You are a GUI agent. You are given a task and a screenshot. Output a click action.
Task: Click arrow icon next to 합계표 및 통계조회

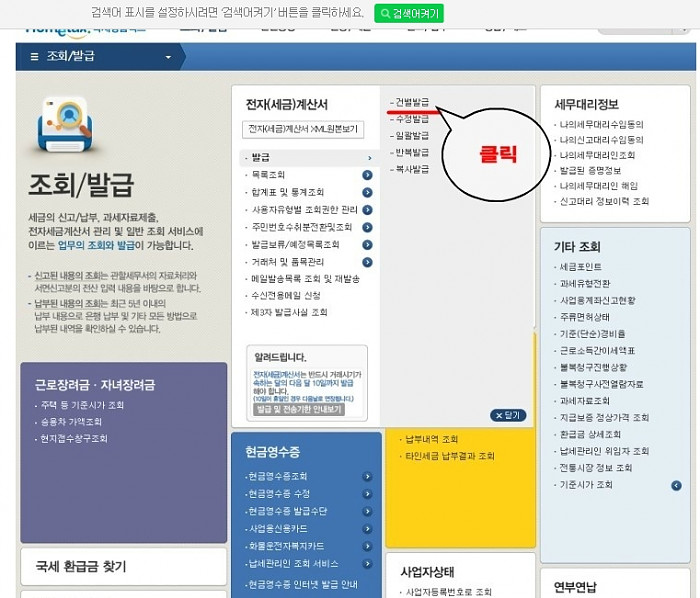click(367, 192)
